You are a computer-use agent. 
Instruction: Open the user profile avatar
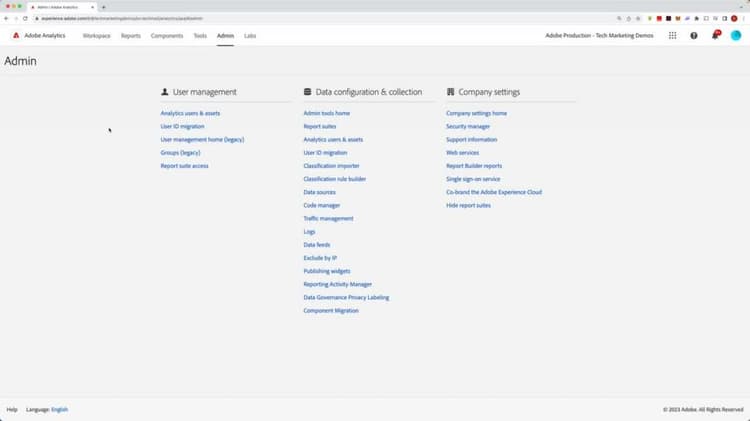pos(736,35)
